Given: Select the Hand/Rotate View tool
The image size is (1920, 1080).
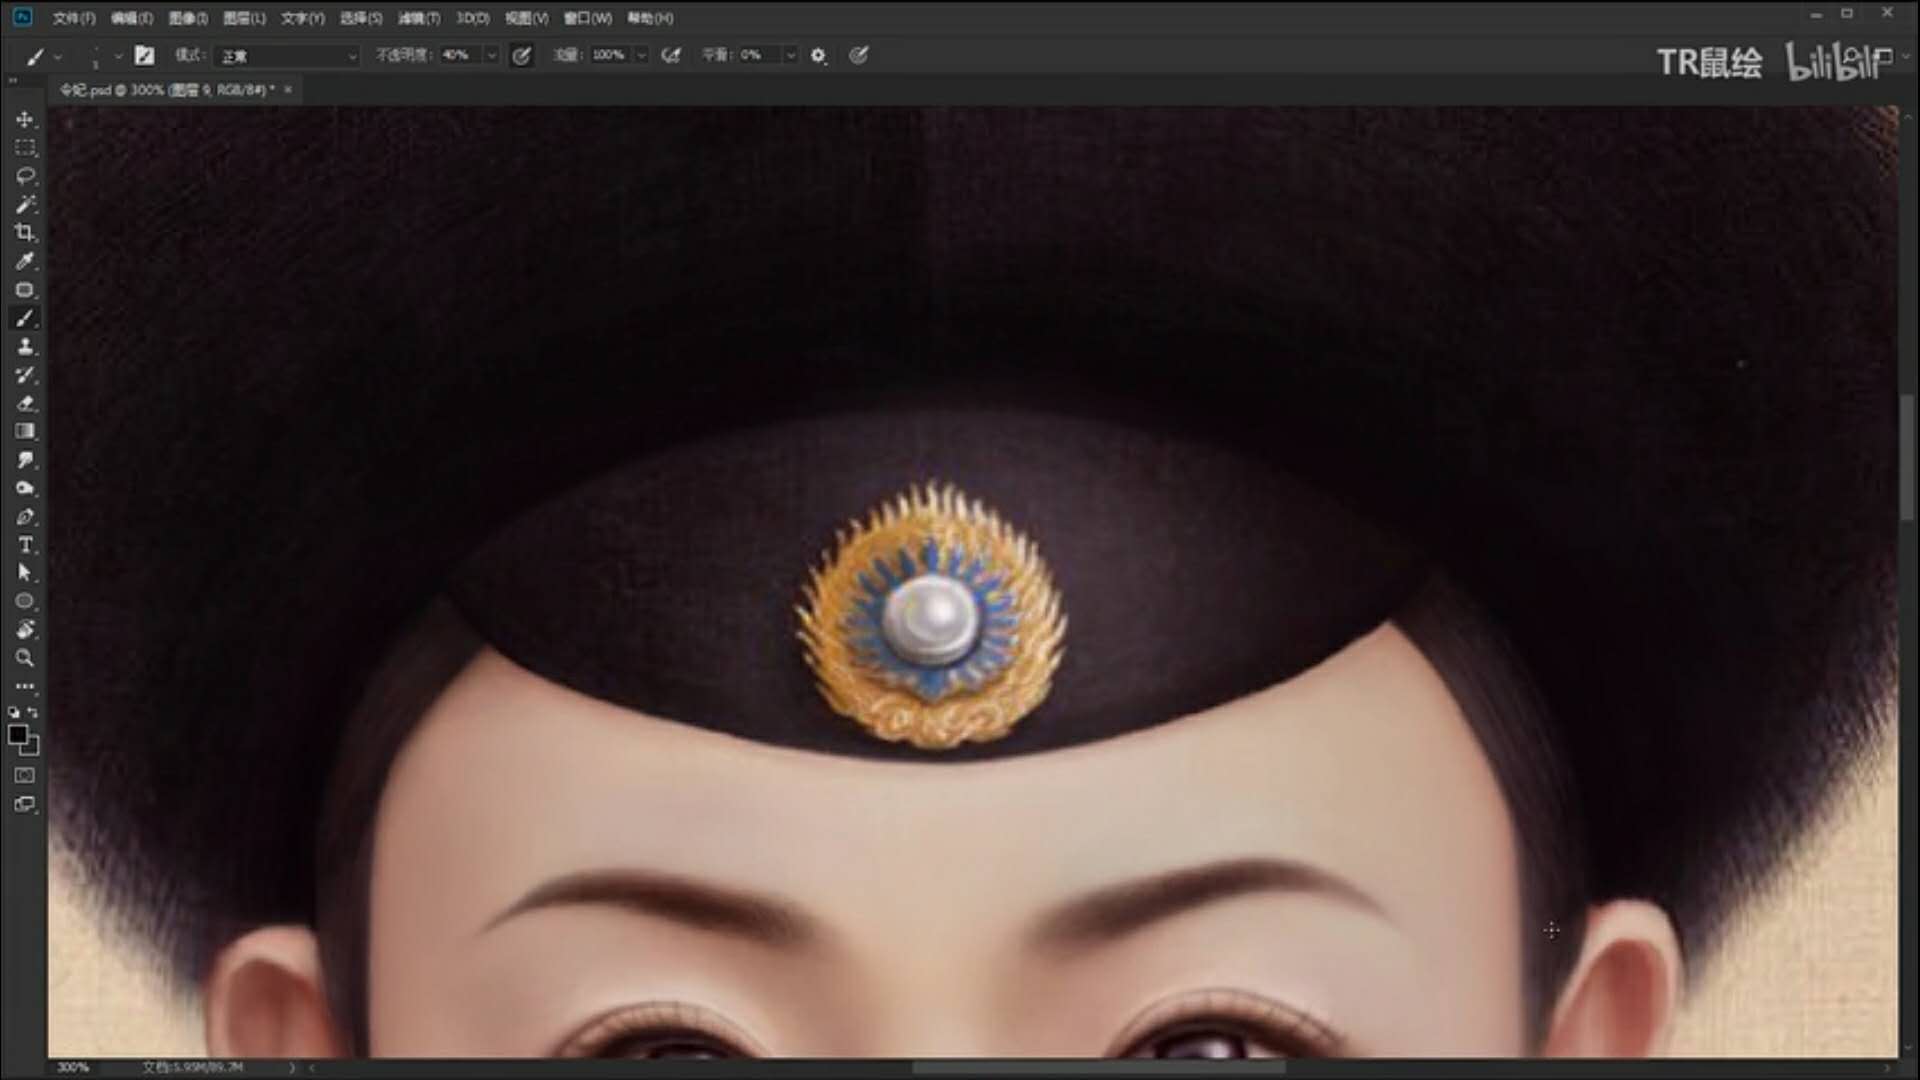Looking at the screenshot, I should (x=25, y=629).
